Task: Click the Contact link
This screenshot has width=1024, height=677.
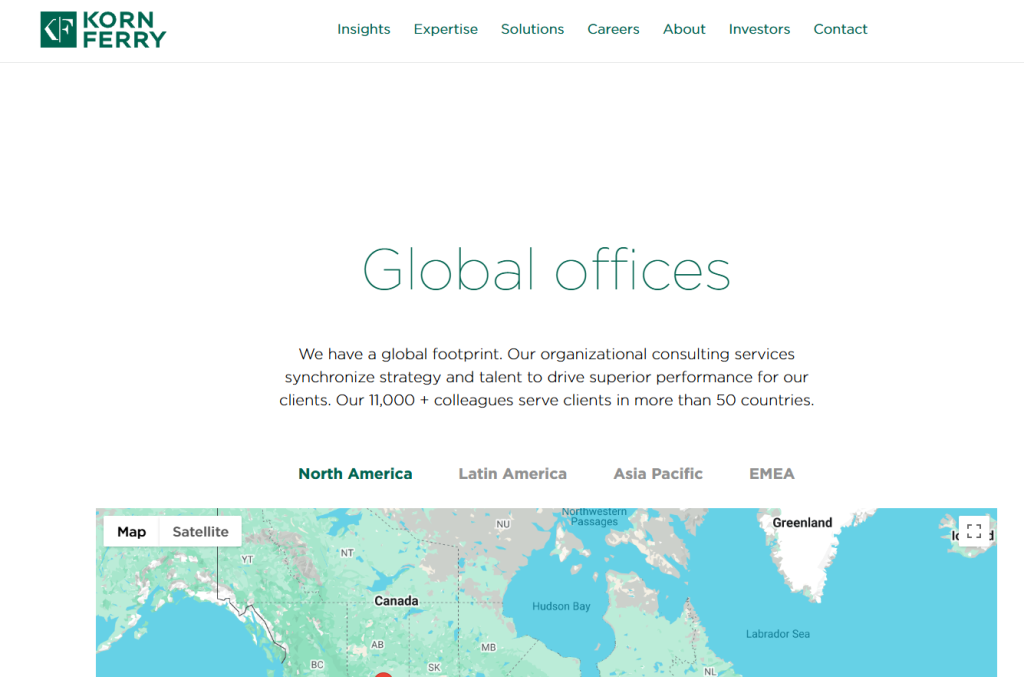Action: coord(840,29)
